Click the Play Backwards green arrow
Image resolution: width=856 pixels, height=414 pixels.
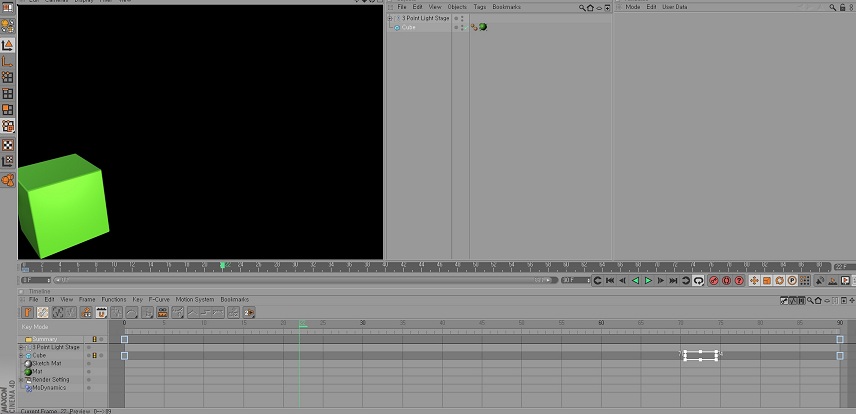[x=635, y=281]
